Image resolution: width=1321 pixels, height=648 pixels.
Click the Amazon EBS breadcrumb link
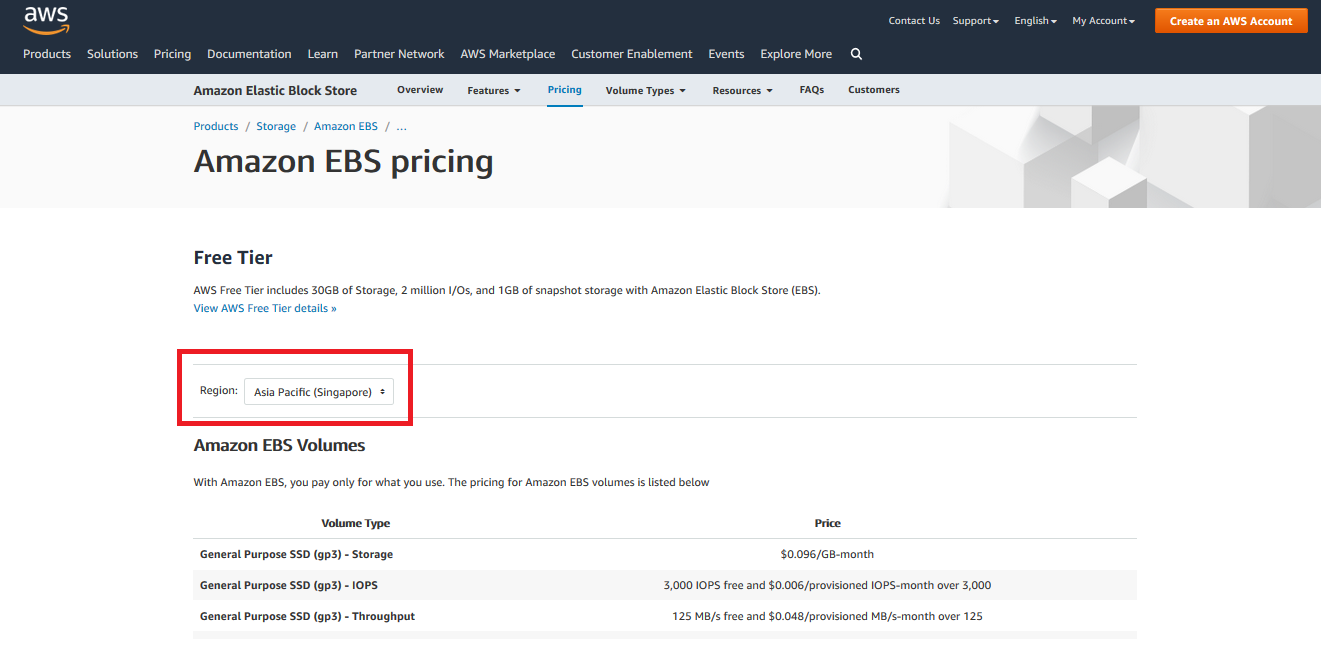coord(346,126)
